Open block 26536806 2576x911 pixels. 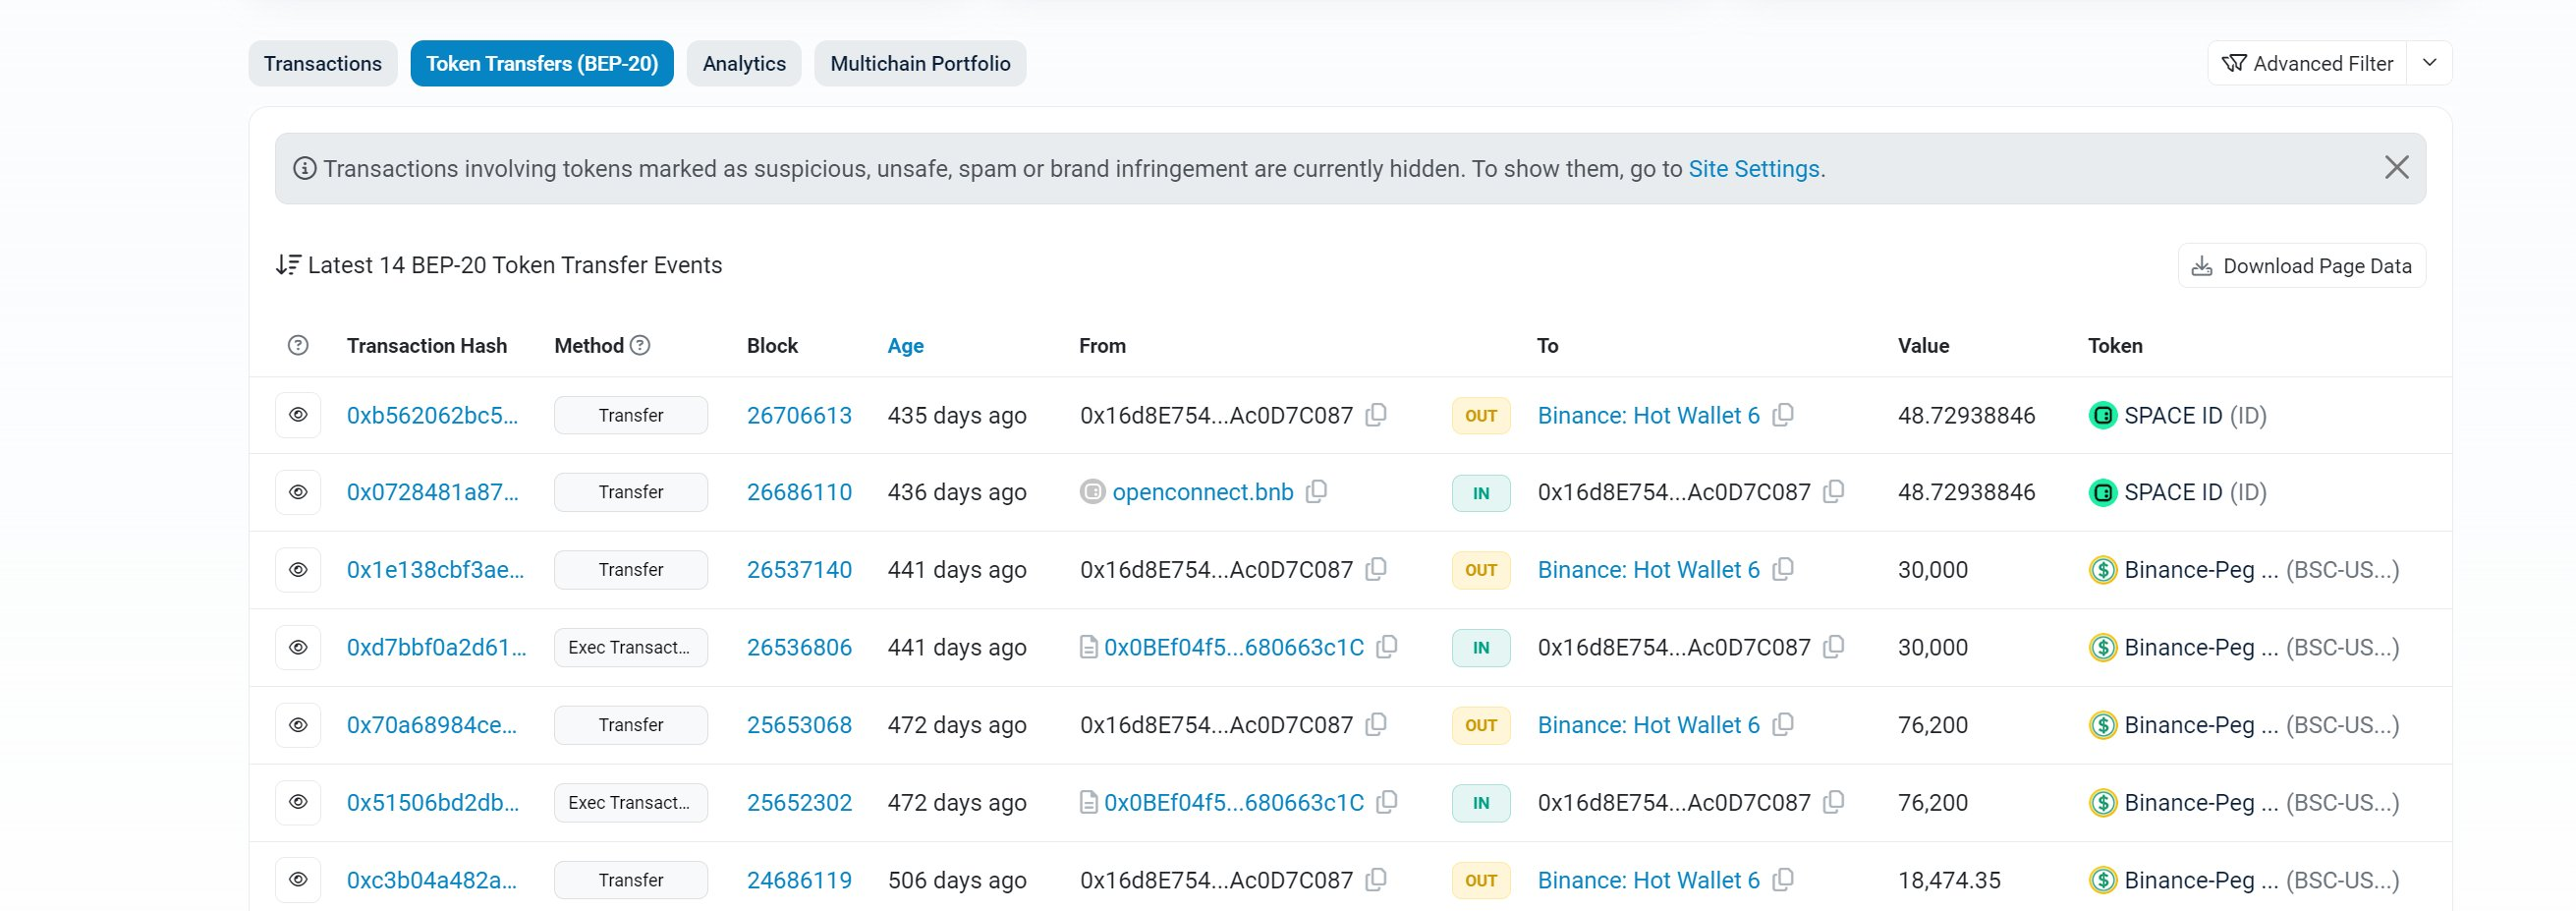pyautogui.click(x=799, y=647)
